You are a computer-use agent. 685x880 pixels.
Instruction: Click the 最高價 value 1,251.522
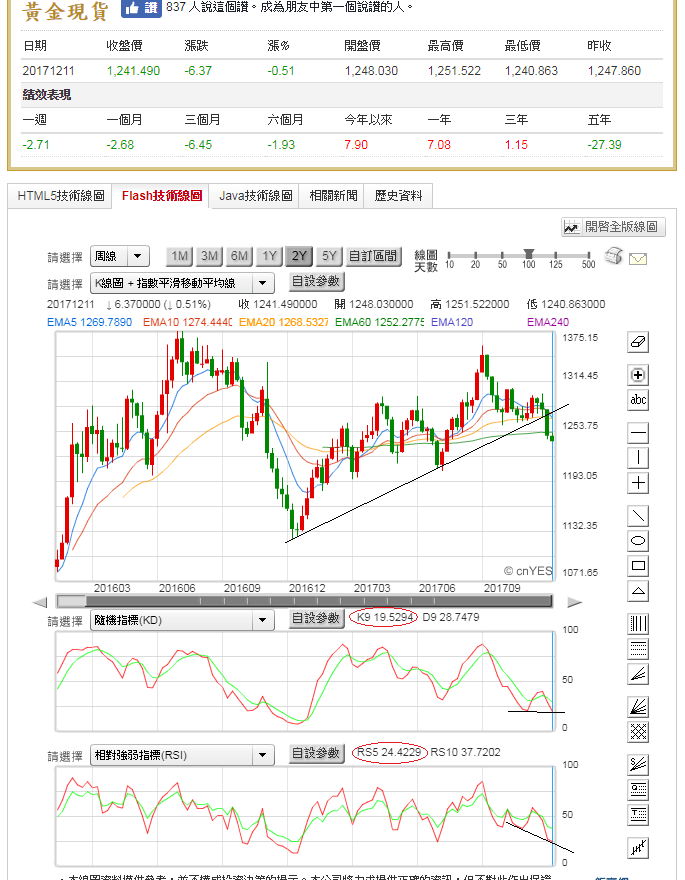tap(454, 71)
